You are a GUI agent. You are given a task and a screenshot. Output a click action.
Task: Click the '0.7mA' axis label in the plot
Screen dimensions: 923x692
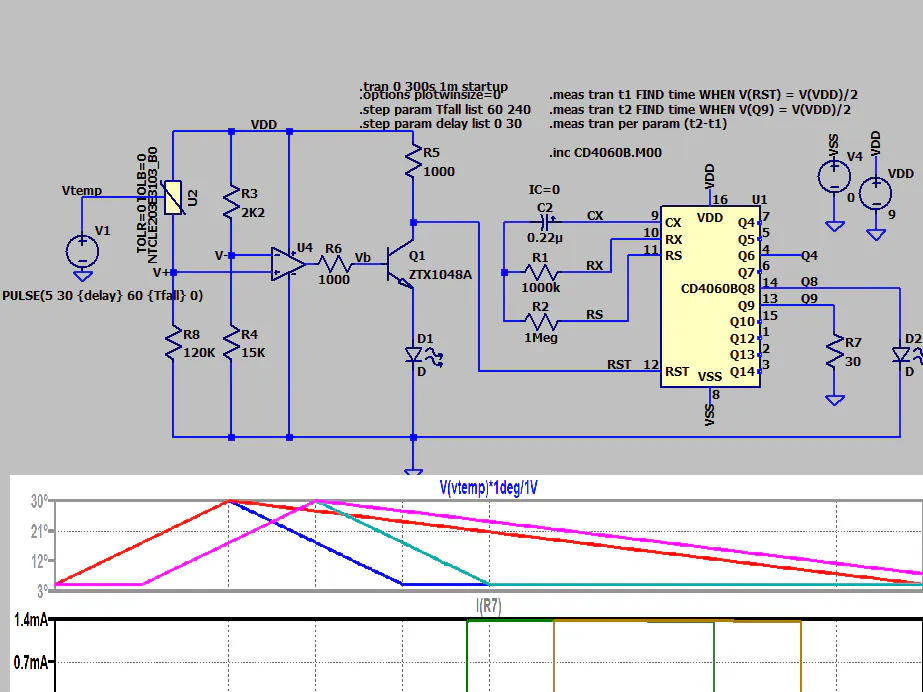[31, 663]
